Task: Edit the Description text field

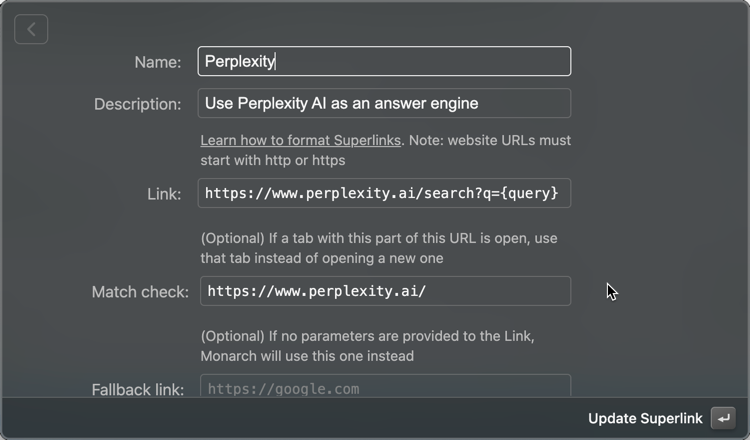Action: click(x=385, y=103)
